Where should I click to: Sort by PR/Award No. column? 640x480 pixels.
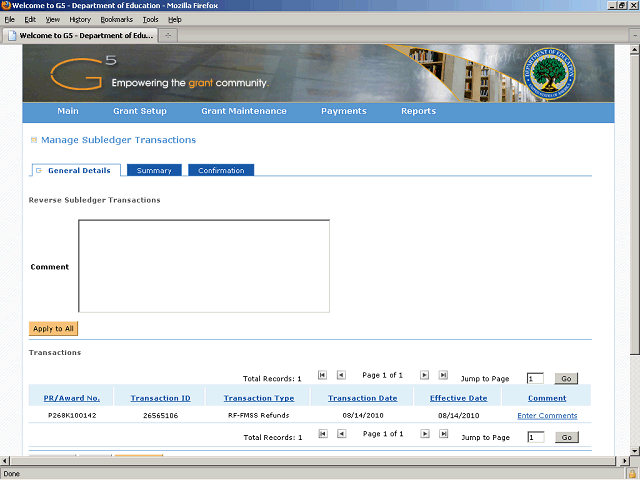click(71, 398)
